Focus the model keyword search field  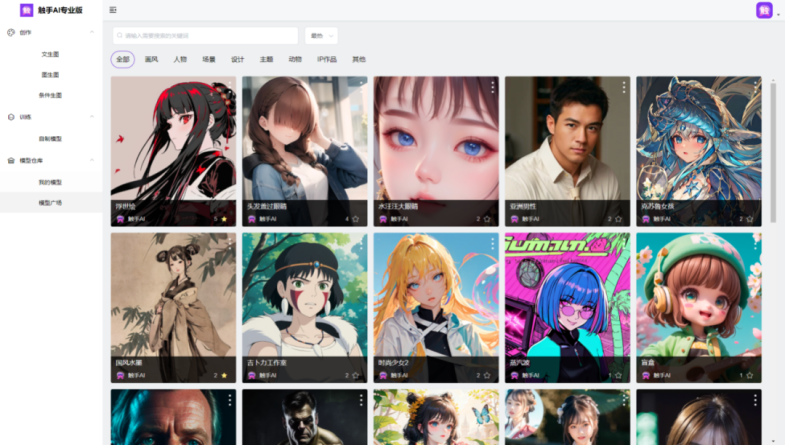(x=205, y=35)
